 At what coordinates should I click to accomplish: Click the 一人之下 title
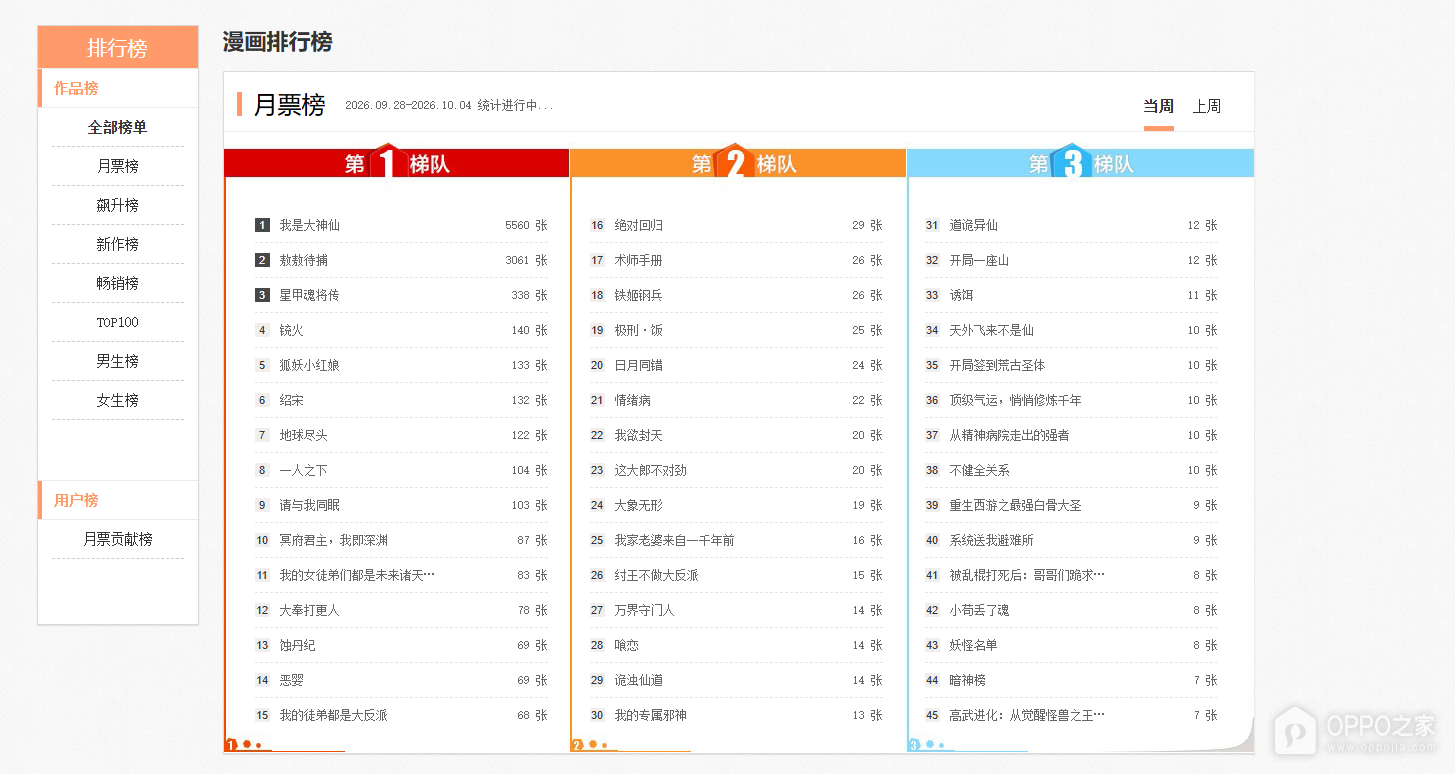tap(304, 470)
